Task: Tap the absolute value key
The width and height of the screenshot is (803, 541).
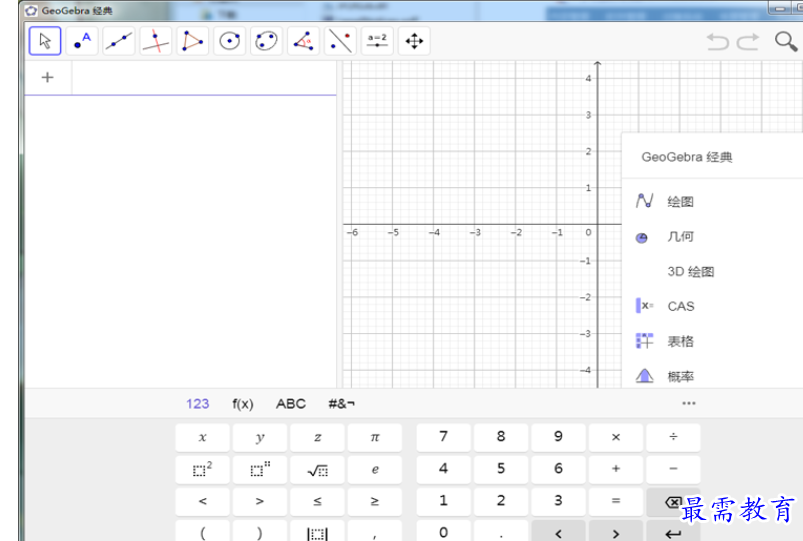Action: [317, 531]
